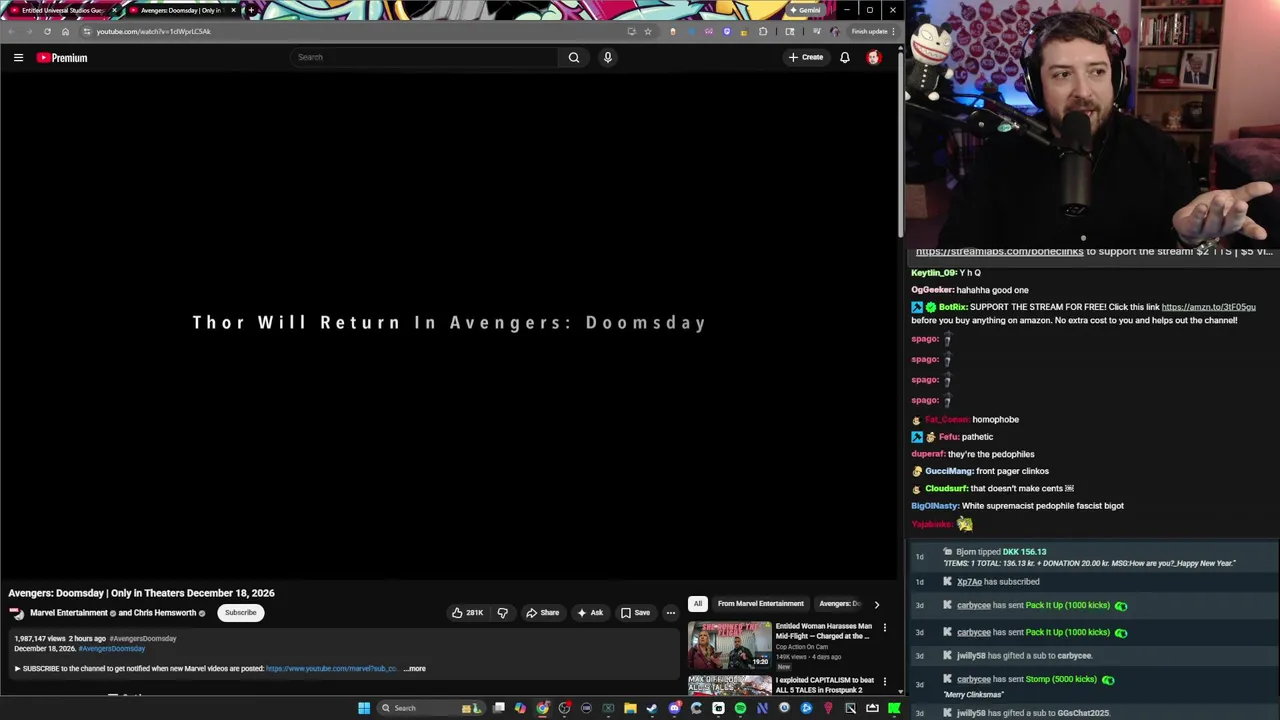Open Marvel Entertainment channel avatar
This screenshot has height=720, width=1280.
coord(17,613)
